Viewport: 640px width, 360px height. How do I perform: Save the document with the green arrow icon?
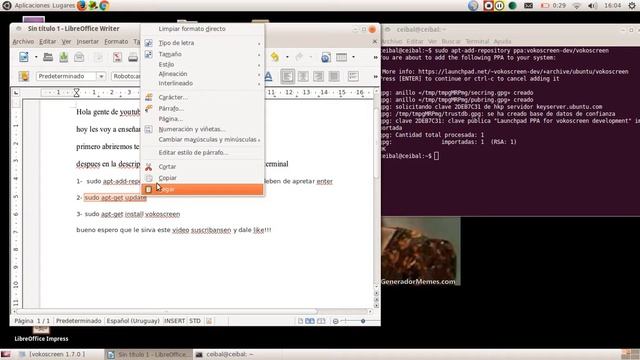pyautogui.click(x=64, y=57)
